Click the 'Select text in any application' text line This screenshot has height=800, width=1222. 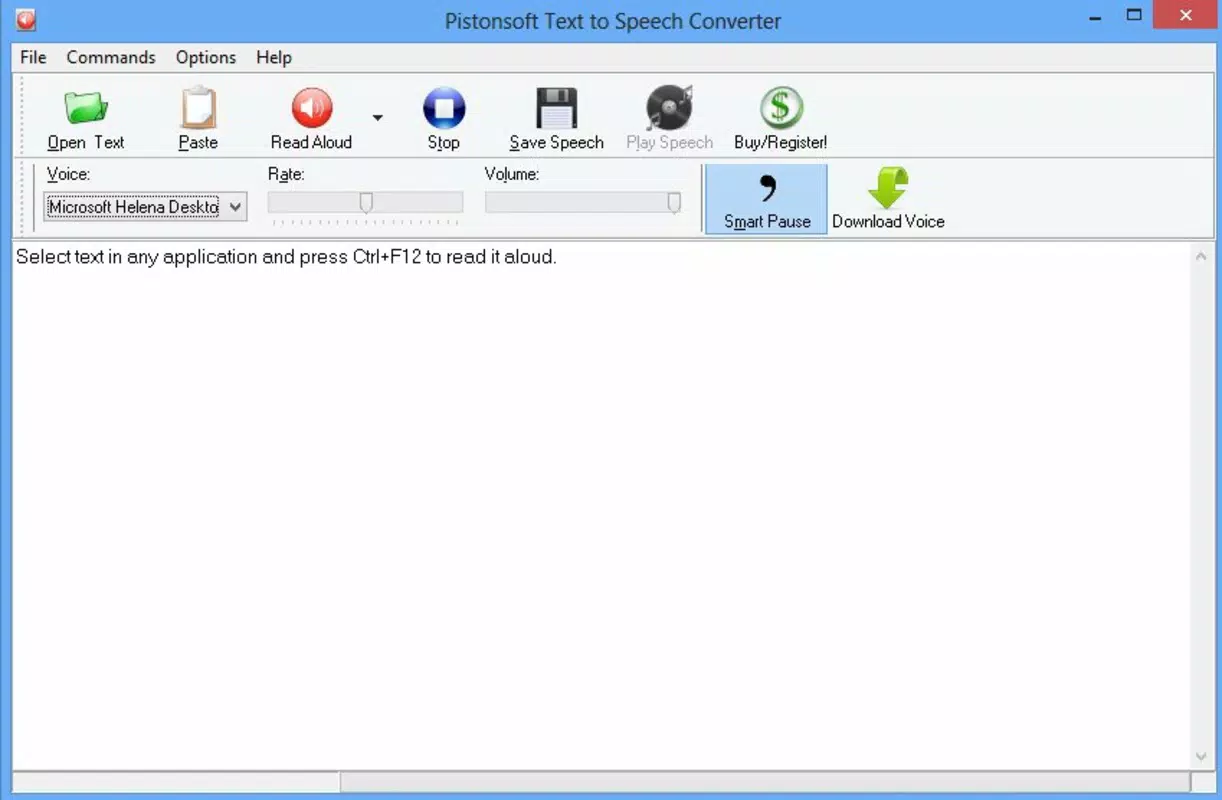coord(286,257)
